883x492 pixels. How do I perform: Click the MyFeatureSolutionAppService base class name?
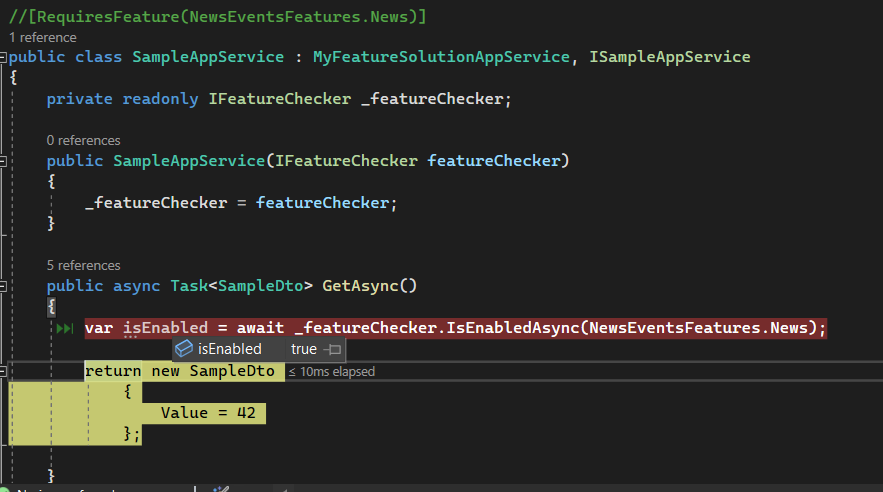442,57
